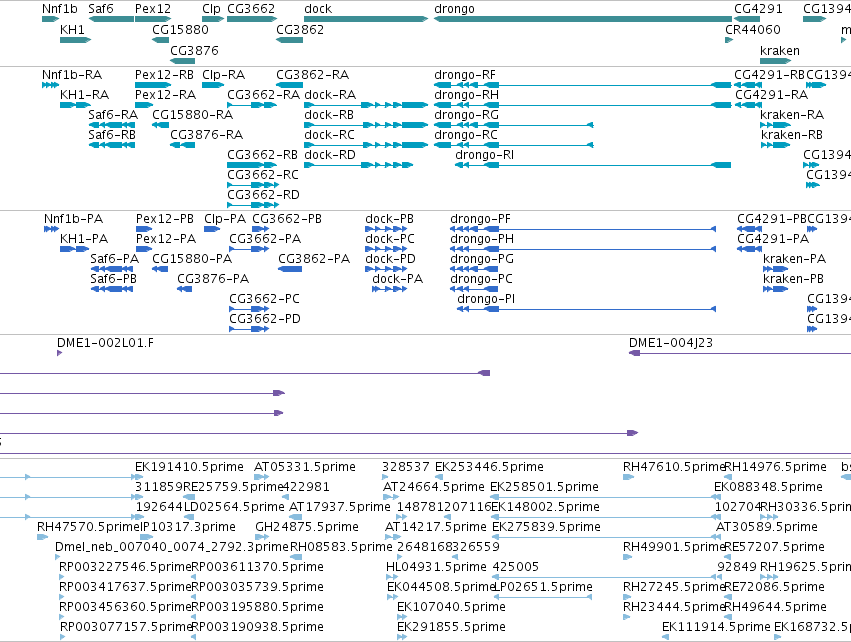Click the Saf6-PB protein feature
This screenshot has width=851, height=642.
[112, 289]
